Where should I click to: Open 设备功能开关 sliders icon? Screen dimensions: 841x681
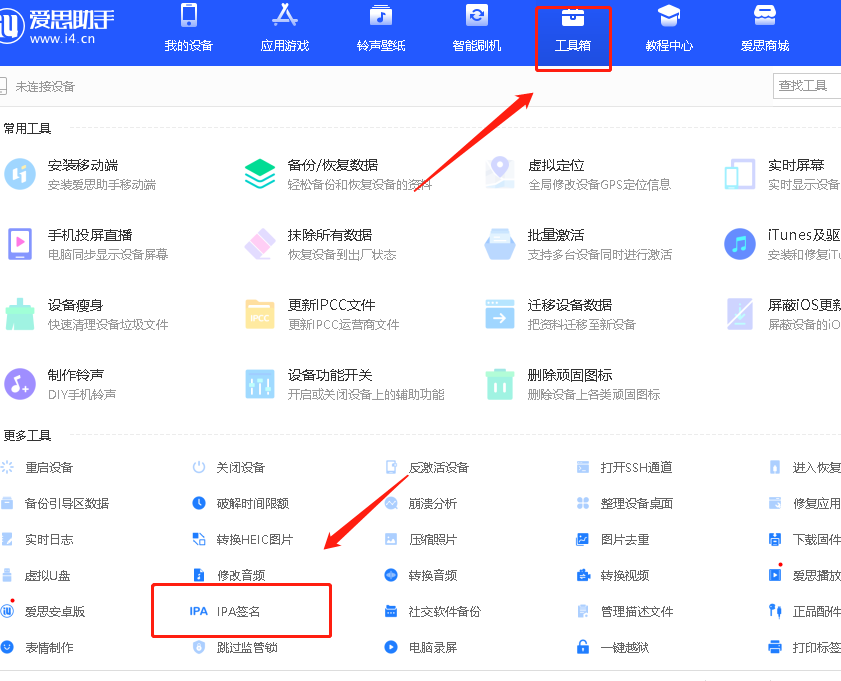click(x=260, y=384)
